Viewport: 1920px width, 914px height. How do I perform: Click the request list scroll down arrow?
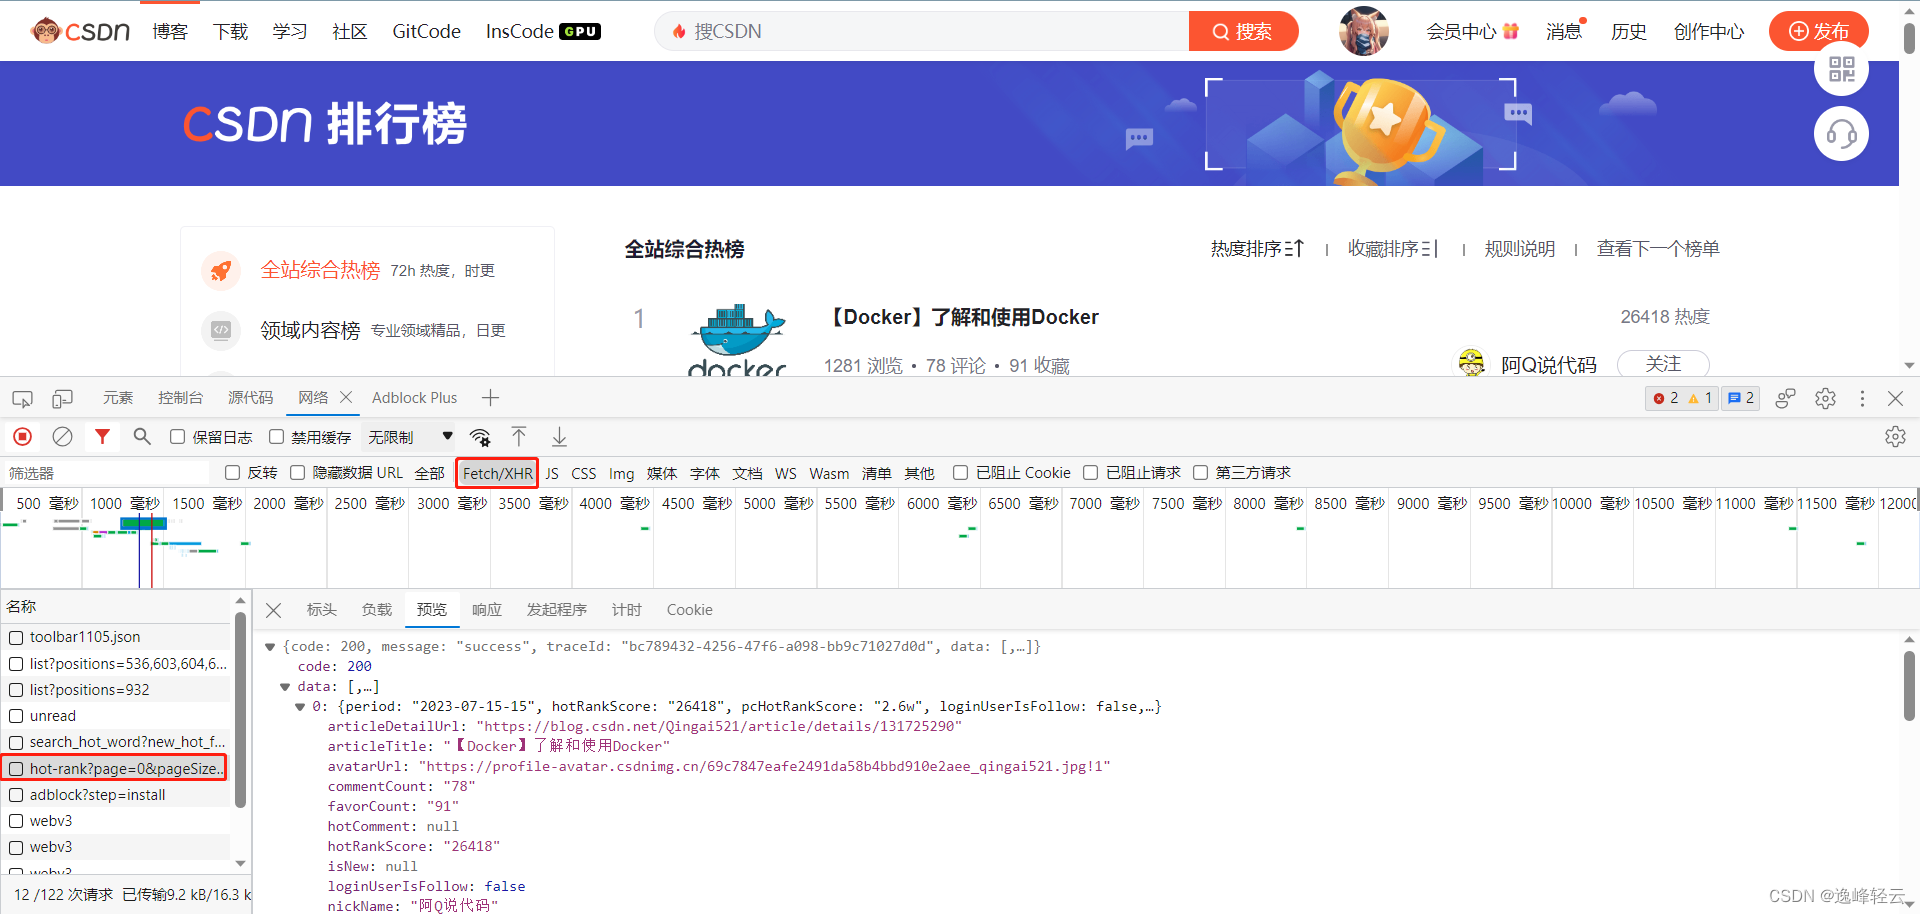(x=240, y=863)
